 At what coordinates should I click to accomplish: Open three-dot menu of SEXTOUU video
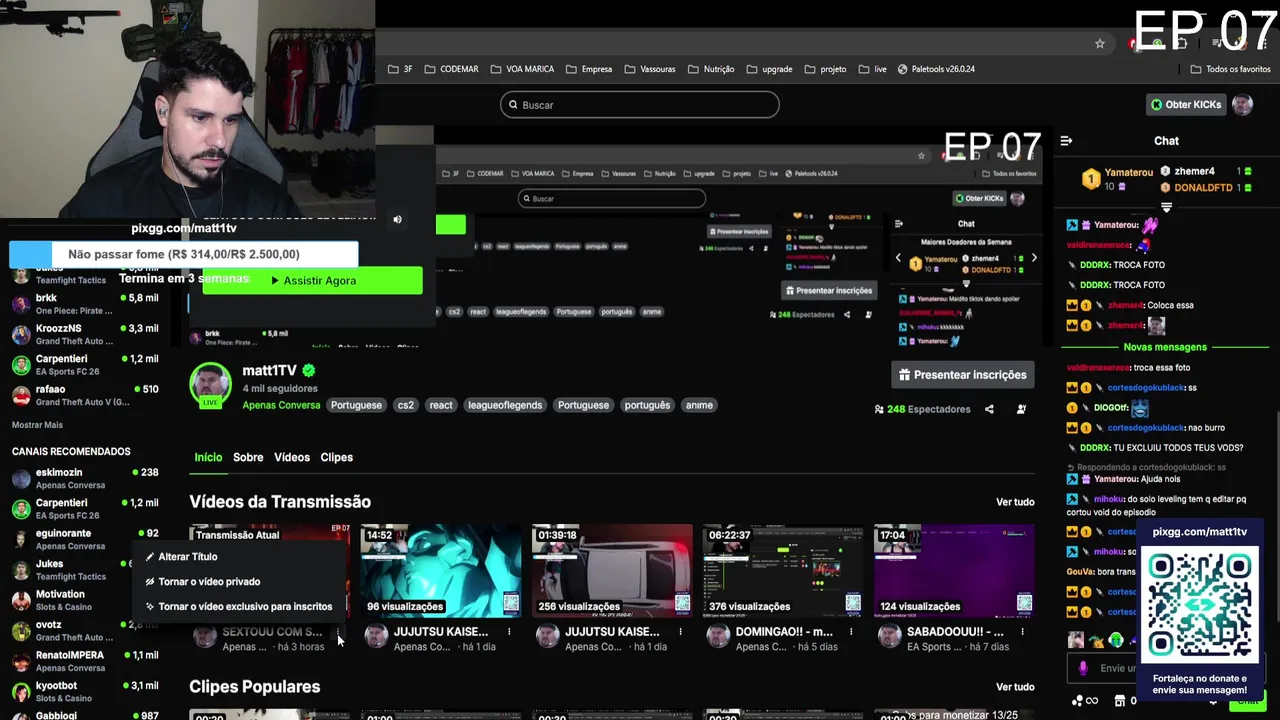click(x=338, y=632)
